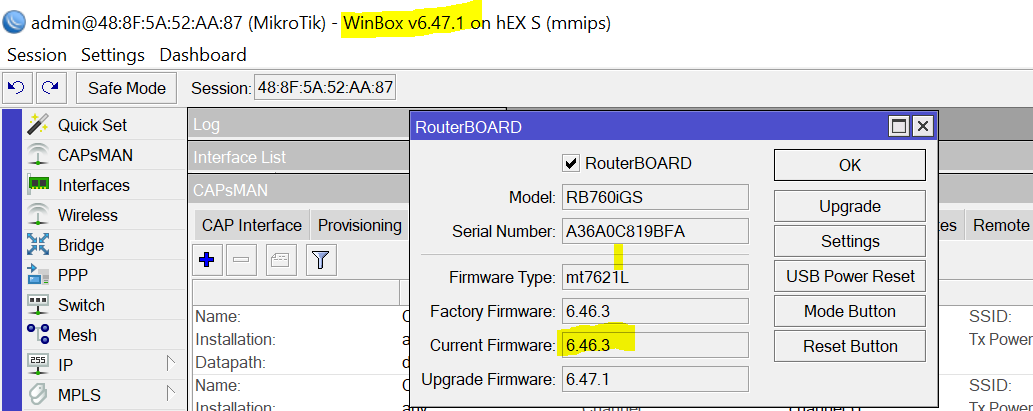Click the Bridge arrows icon

tap(38, 245)
